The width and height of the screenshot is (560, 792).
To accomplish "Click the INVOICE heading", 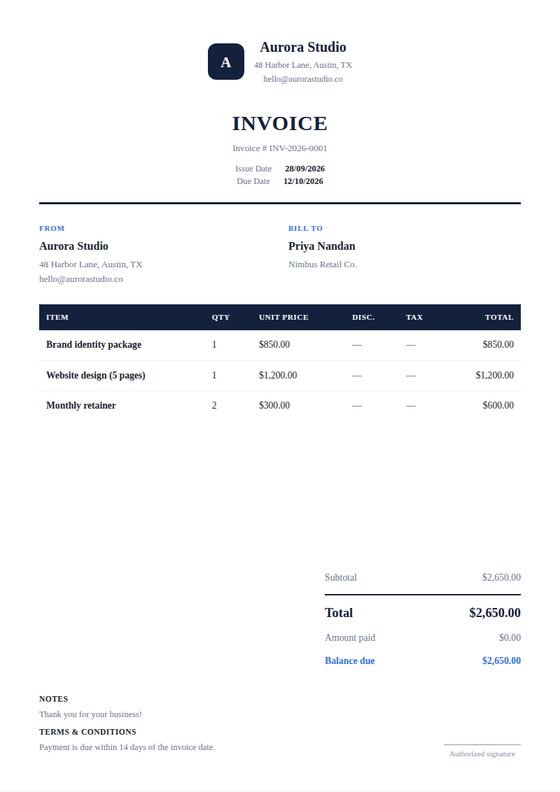I will [280, 123].
